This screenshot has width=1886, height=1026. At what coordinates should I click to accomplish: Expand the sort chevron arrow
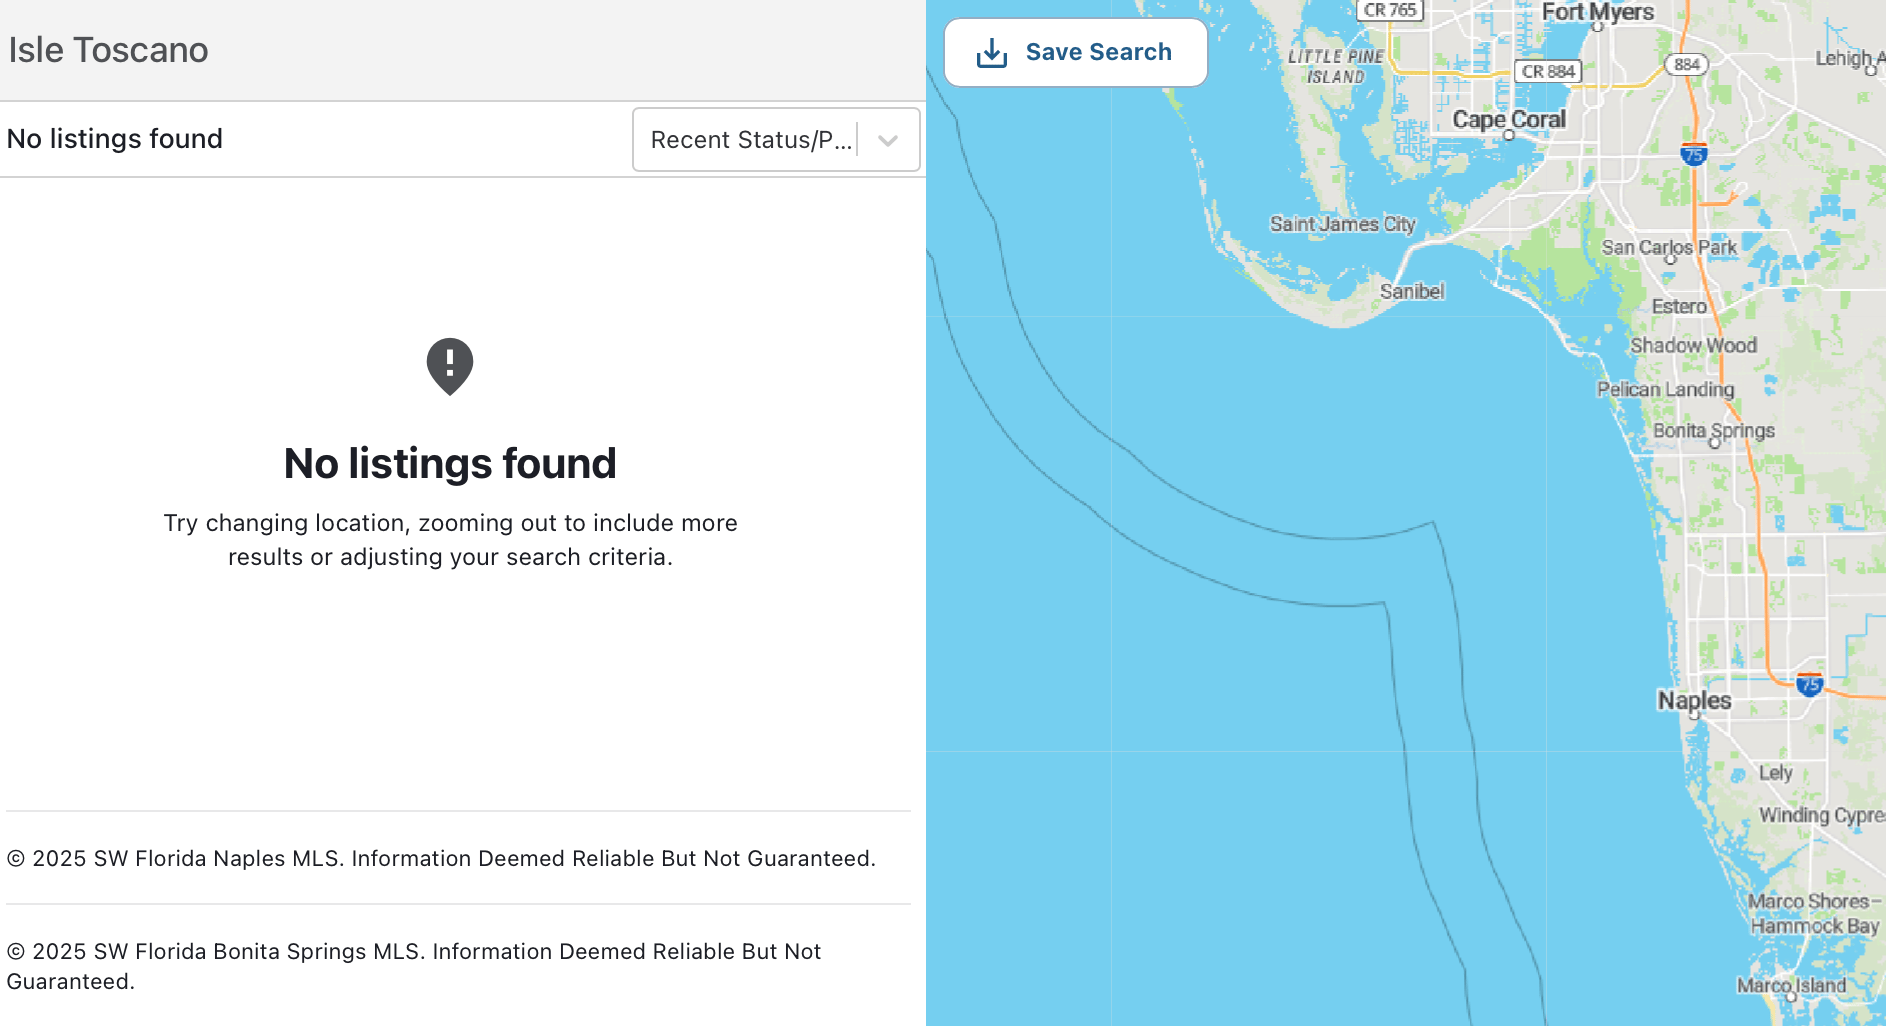coord(888,141)
